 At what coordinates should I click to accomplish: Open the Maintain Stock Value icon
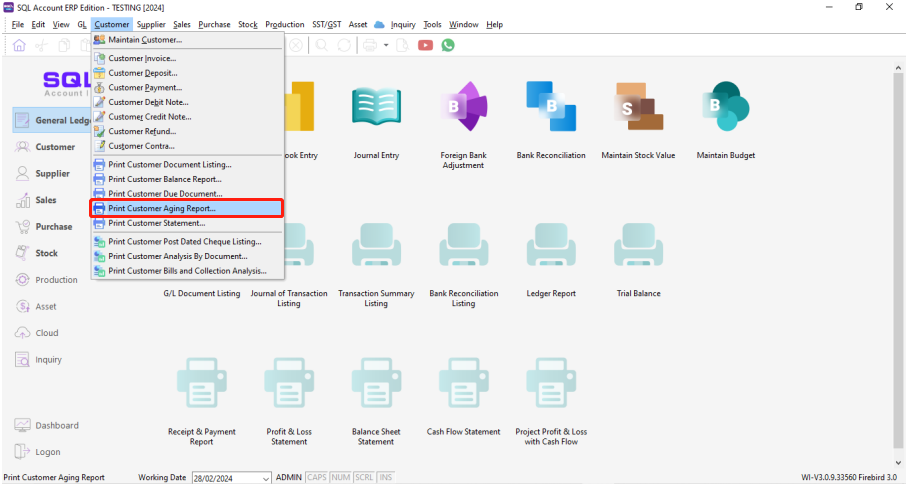click(638, 108)
